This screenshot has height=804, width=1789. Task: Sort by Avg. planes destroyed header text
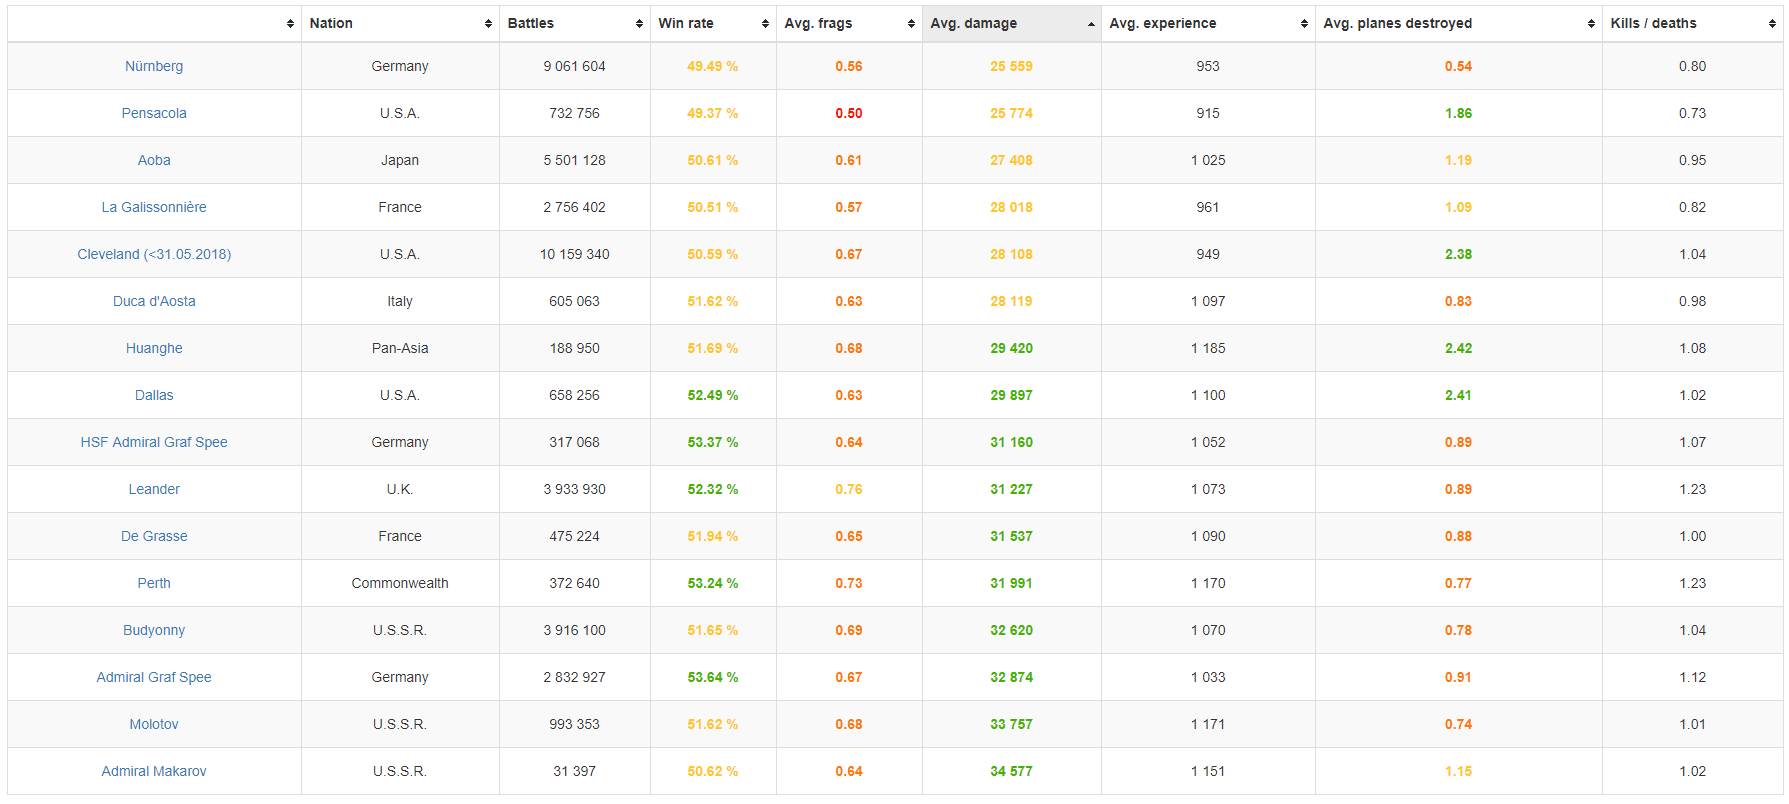(1397, 23)
